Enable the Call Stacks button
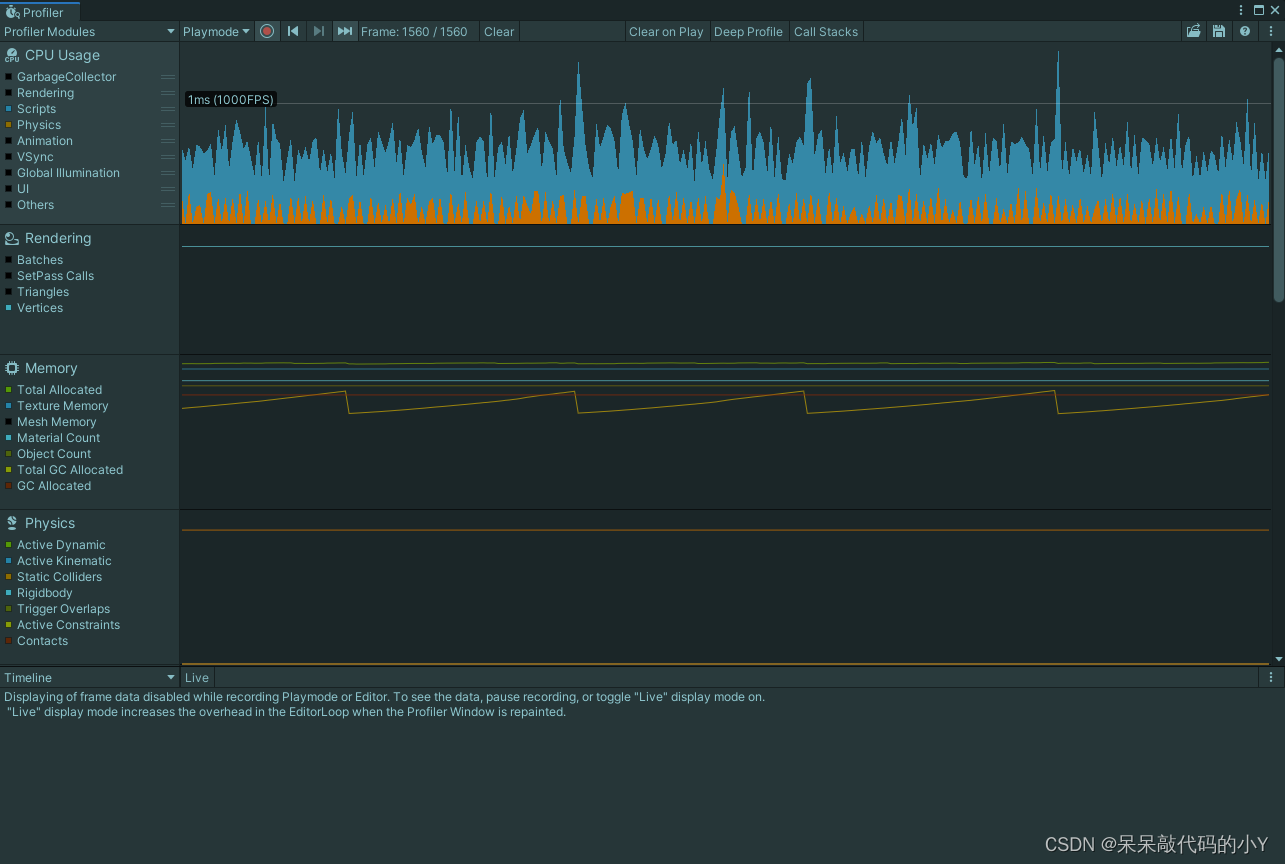The width and height of the screenshot is (1285, 864). pos(826,31)
